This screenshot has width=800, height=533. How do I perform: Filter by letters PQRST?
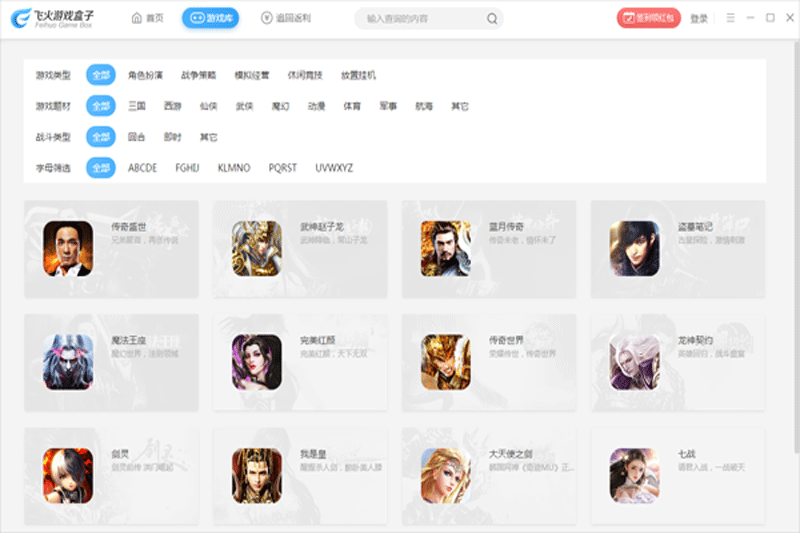tap(283, 168)
